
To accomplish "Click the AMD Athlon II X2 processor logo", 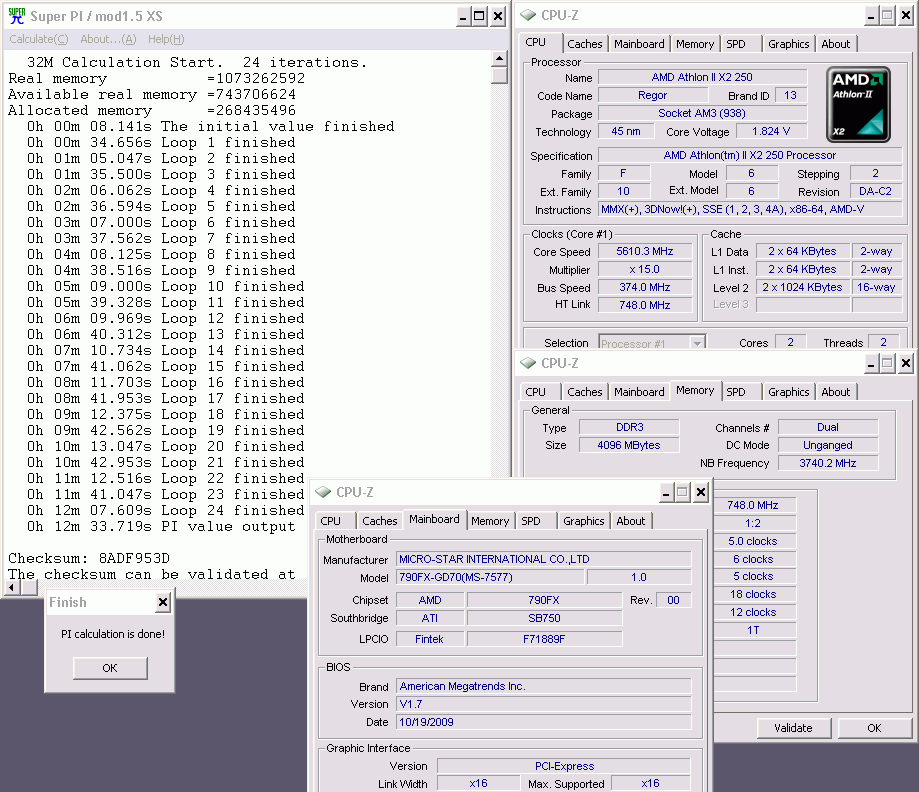I will coord(858,104).
